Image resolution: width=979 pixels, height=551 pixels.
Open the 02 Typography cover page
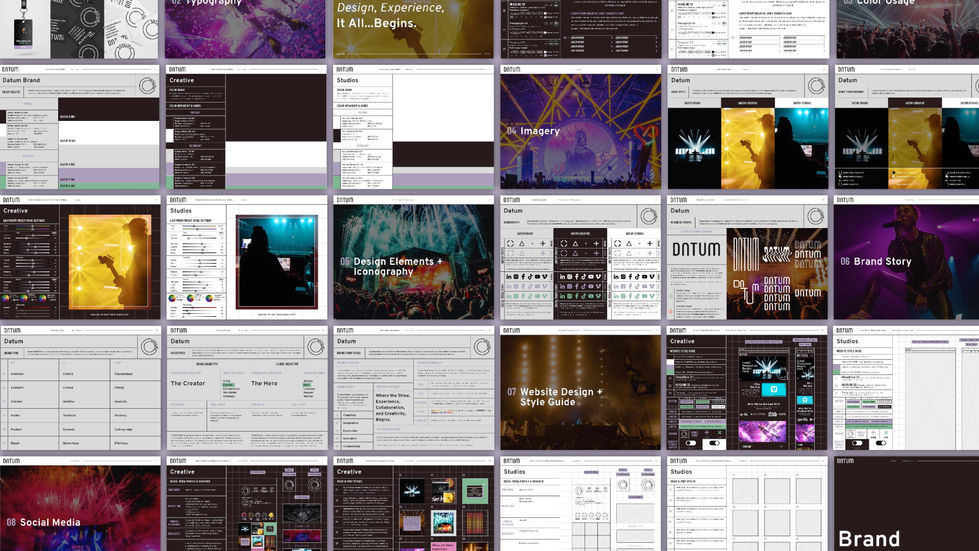click(245, 29)
